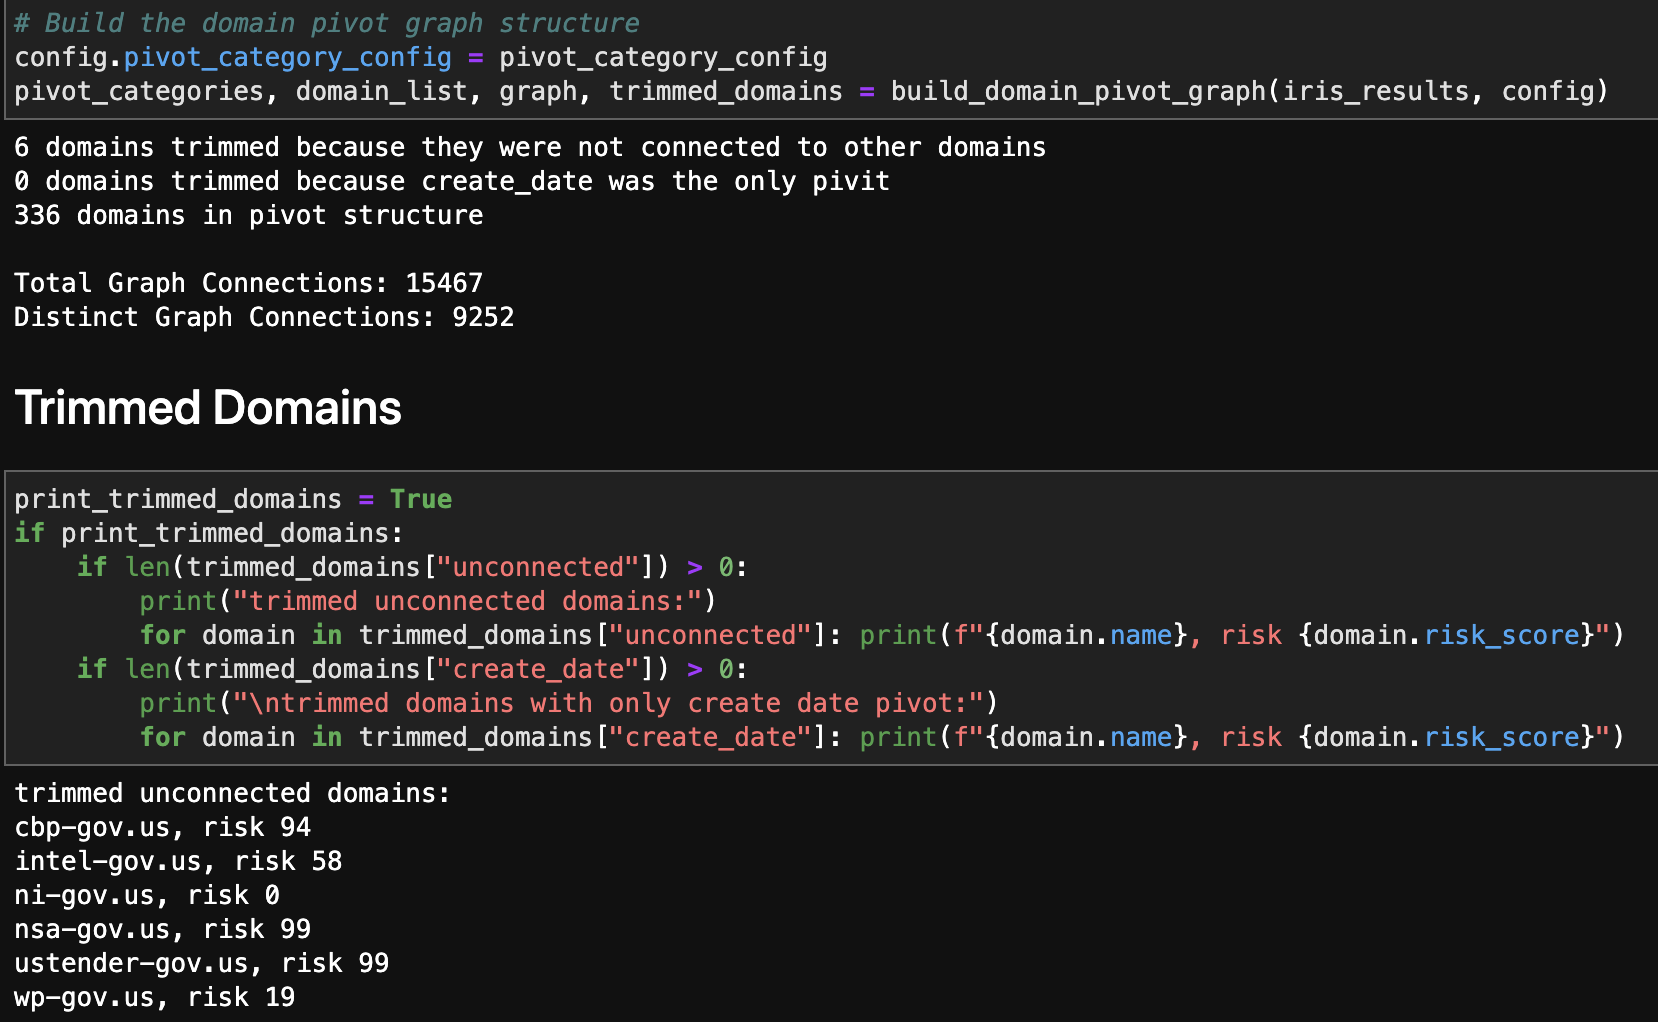Select the output line '6 domains trimmed because they were not connected'
1658x1022 pixels.
tap(530, 147)
